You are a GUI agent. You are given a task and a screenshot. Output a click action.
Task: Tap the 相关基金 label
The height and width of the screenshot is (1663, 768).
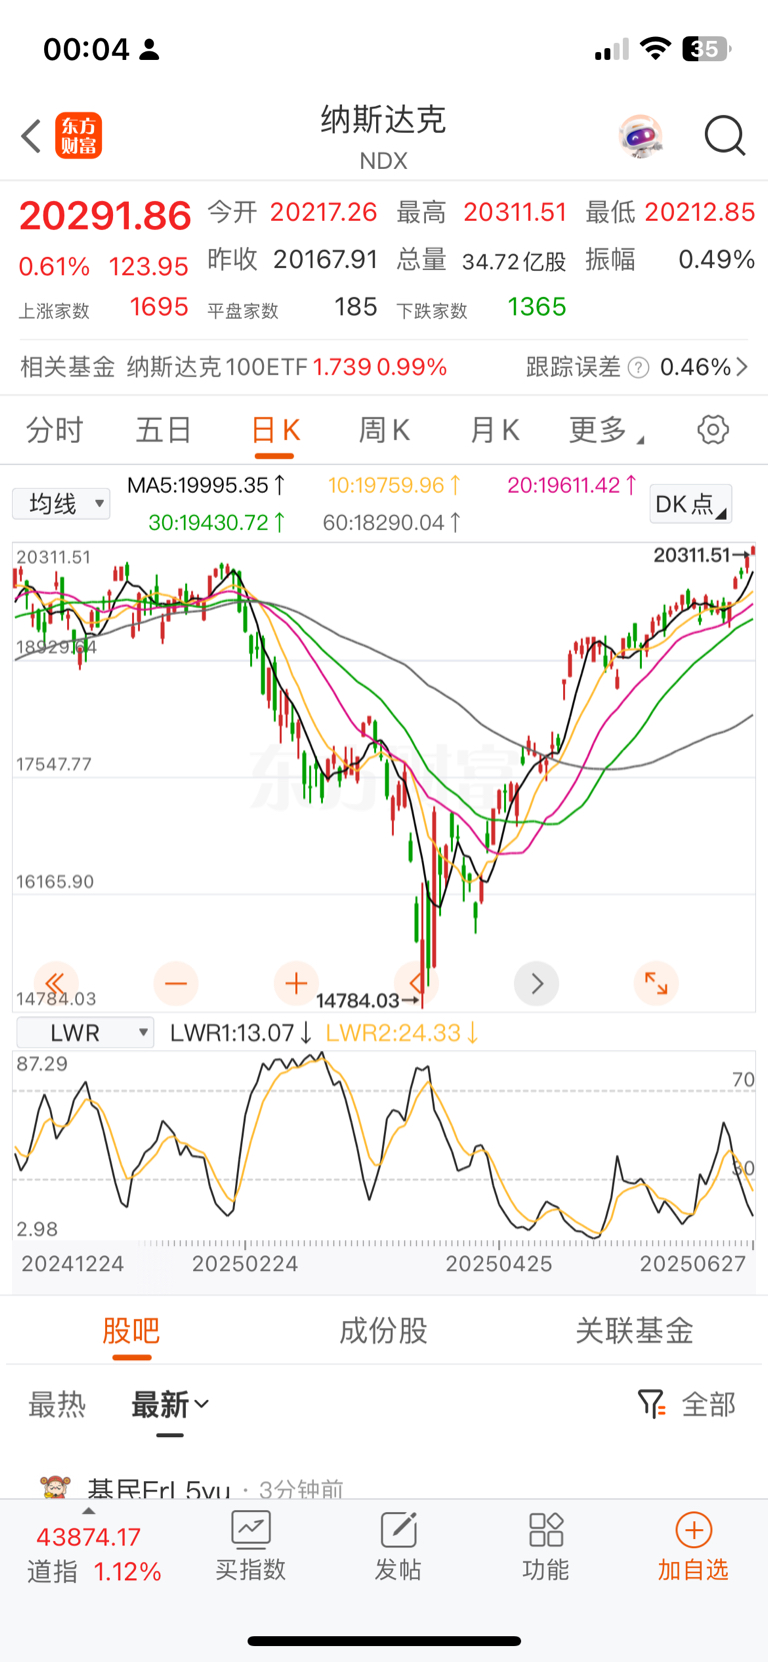(x=68, y=368)
